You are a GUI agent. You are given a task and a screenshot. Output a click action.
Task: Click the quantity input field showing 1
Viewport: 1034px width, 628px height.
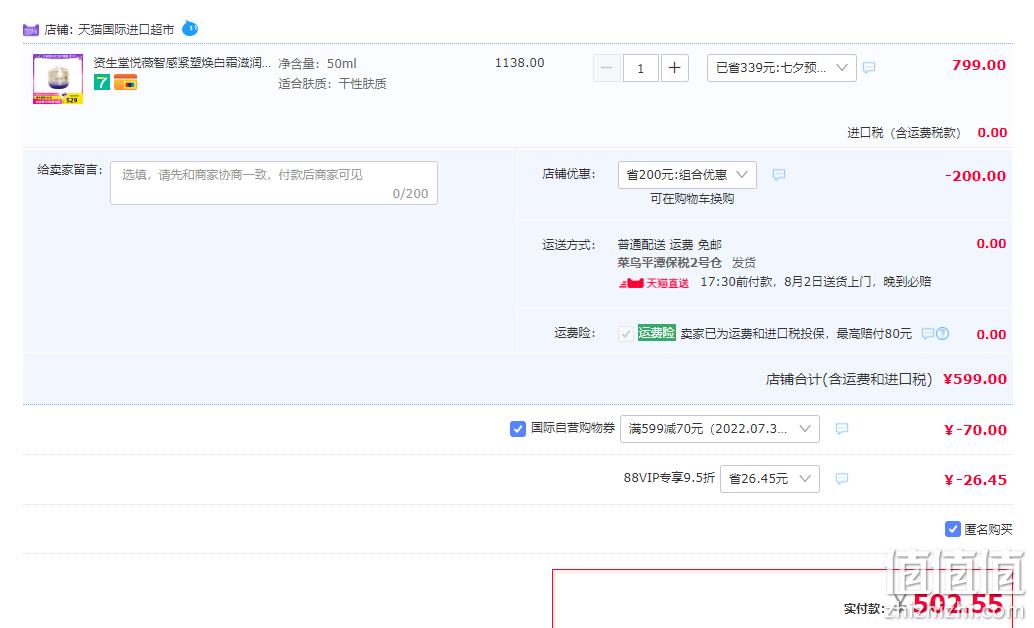point(640,68)
